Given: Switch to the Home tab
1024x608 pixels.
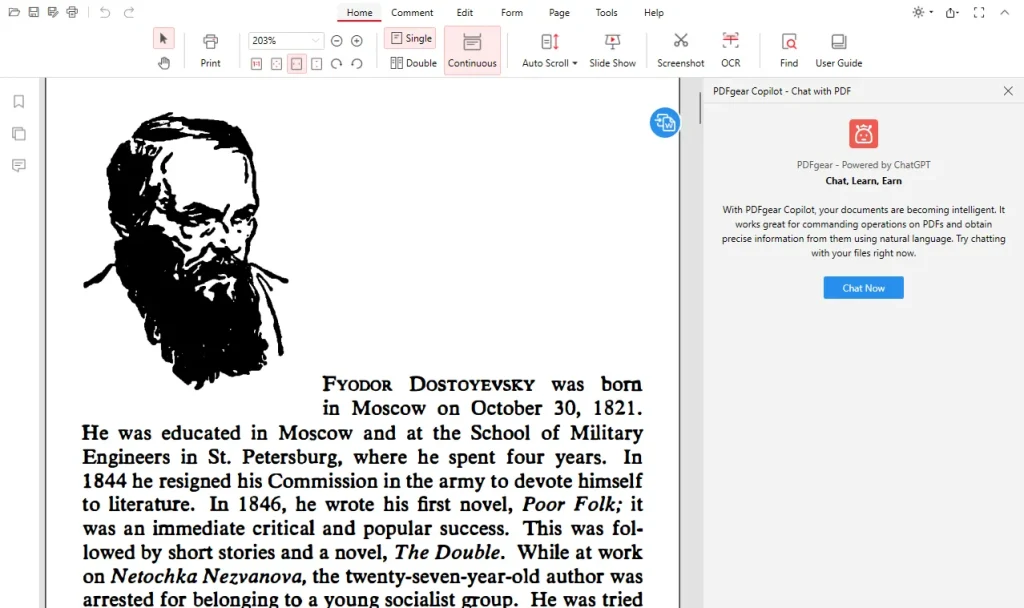Looking at the screenshot, I should 359,12.
